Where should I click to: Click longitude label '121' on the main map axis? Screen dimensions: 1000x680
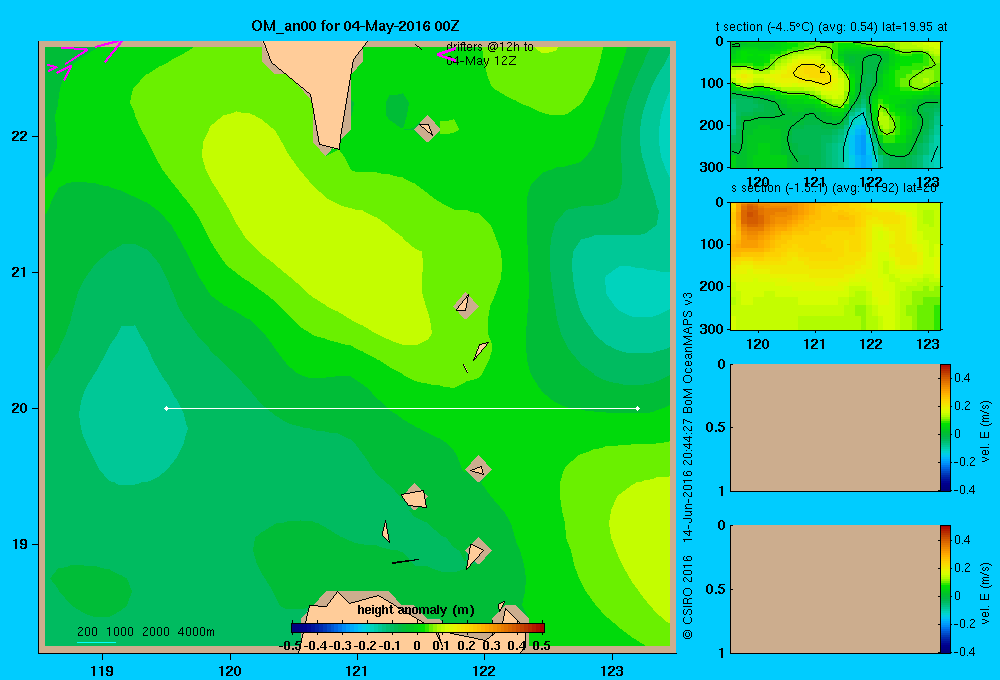(357, 670)
